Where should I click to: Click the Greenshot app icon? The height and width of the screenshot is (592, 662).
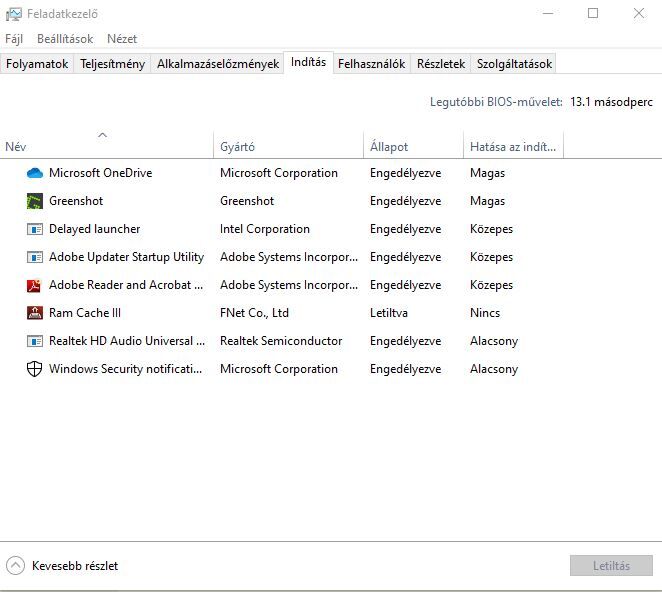[x=35, y=201]
